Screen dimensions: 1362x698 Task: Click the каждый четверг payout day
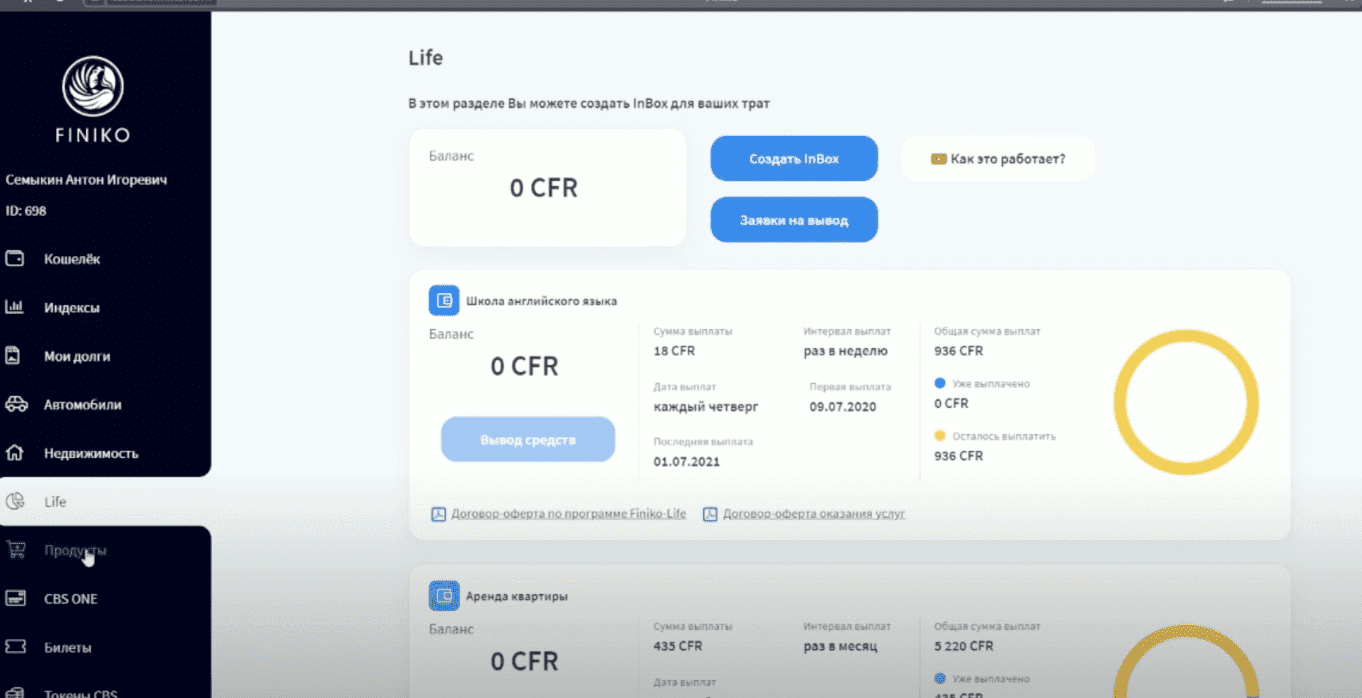706,407
